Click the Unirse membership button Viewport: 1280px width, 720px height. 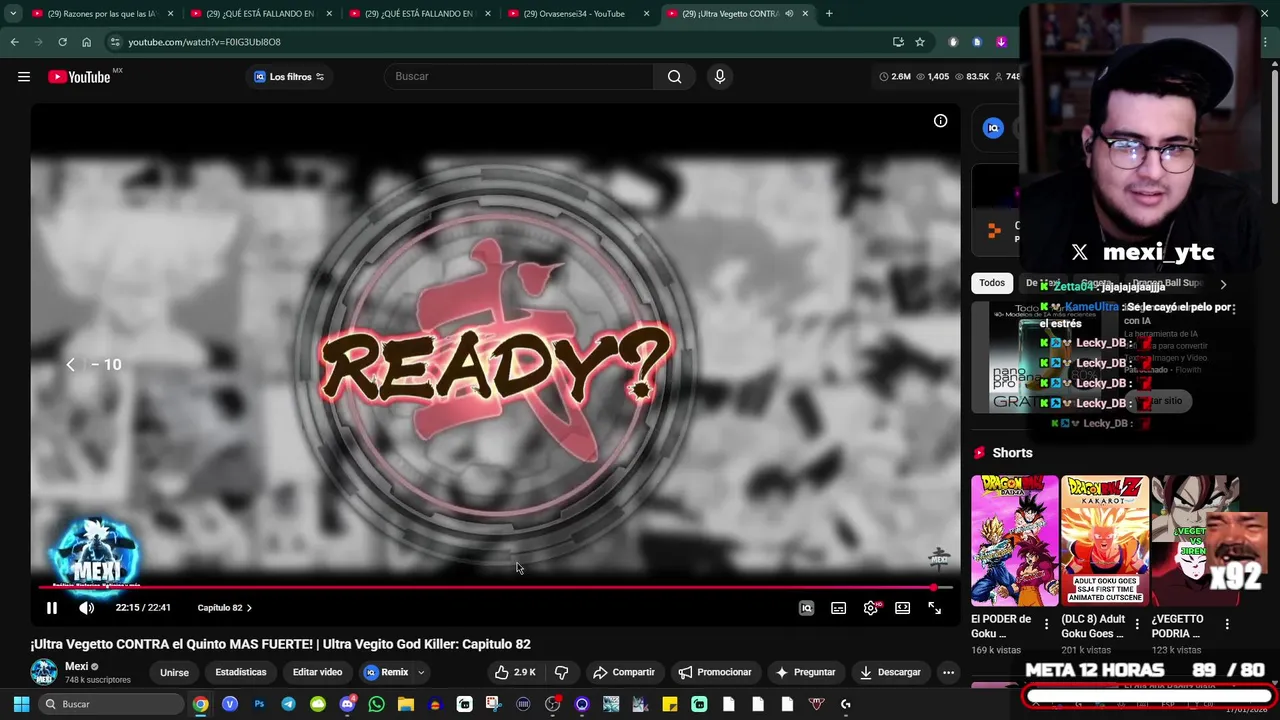(x=174, y=672)
